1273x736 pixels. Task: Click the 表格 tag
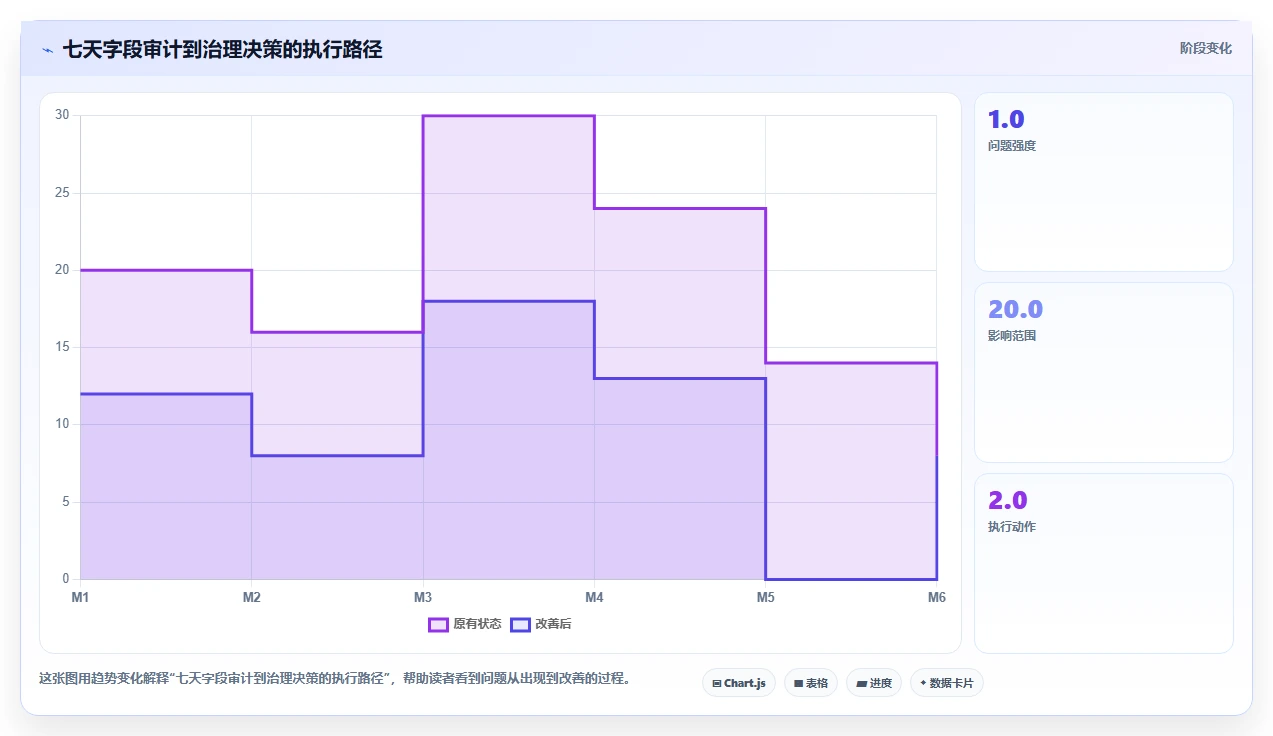coord(810,683)
